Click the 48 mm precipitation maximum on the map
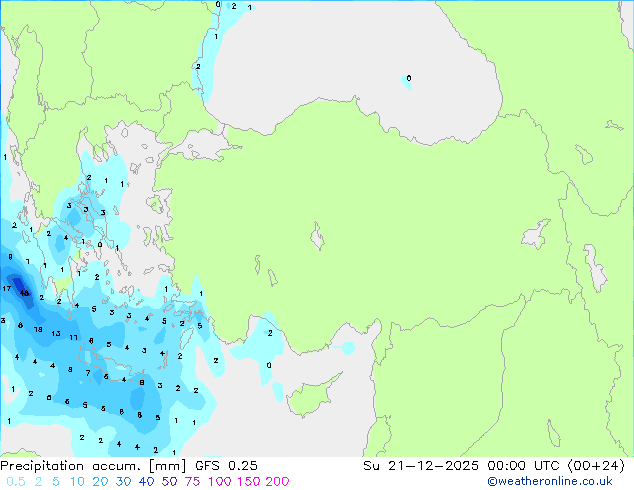This screenshot has width=634, height=490. pos(24,293)
